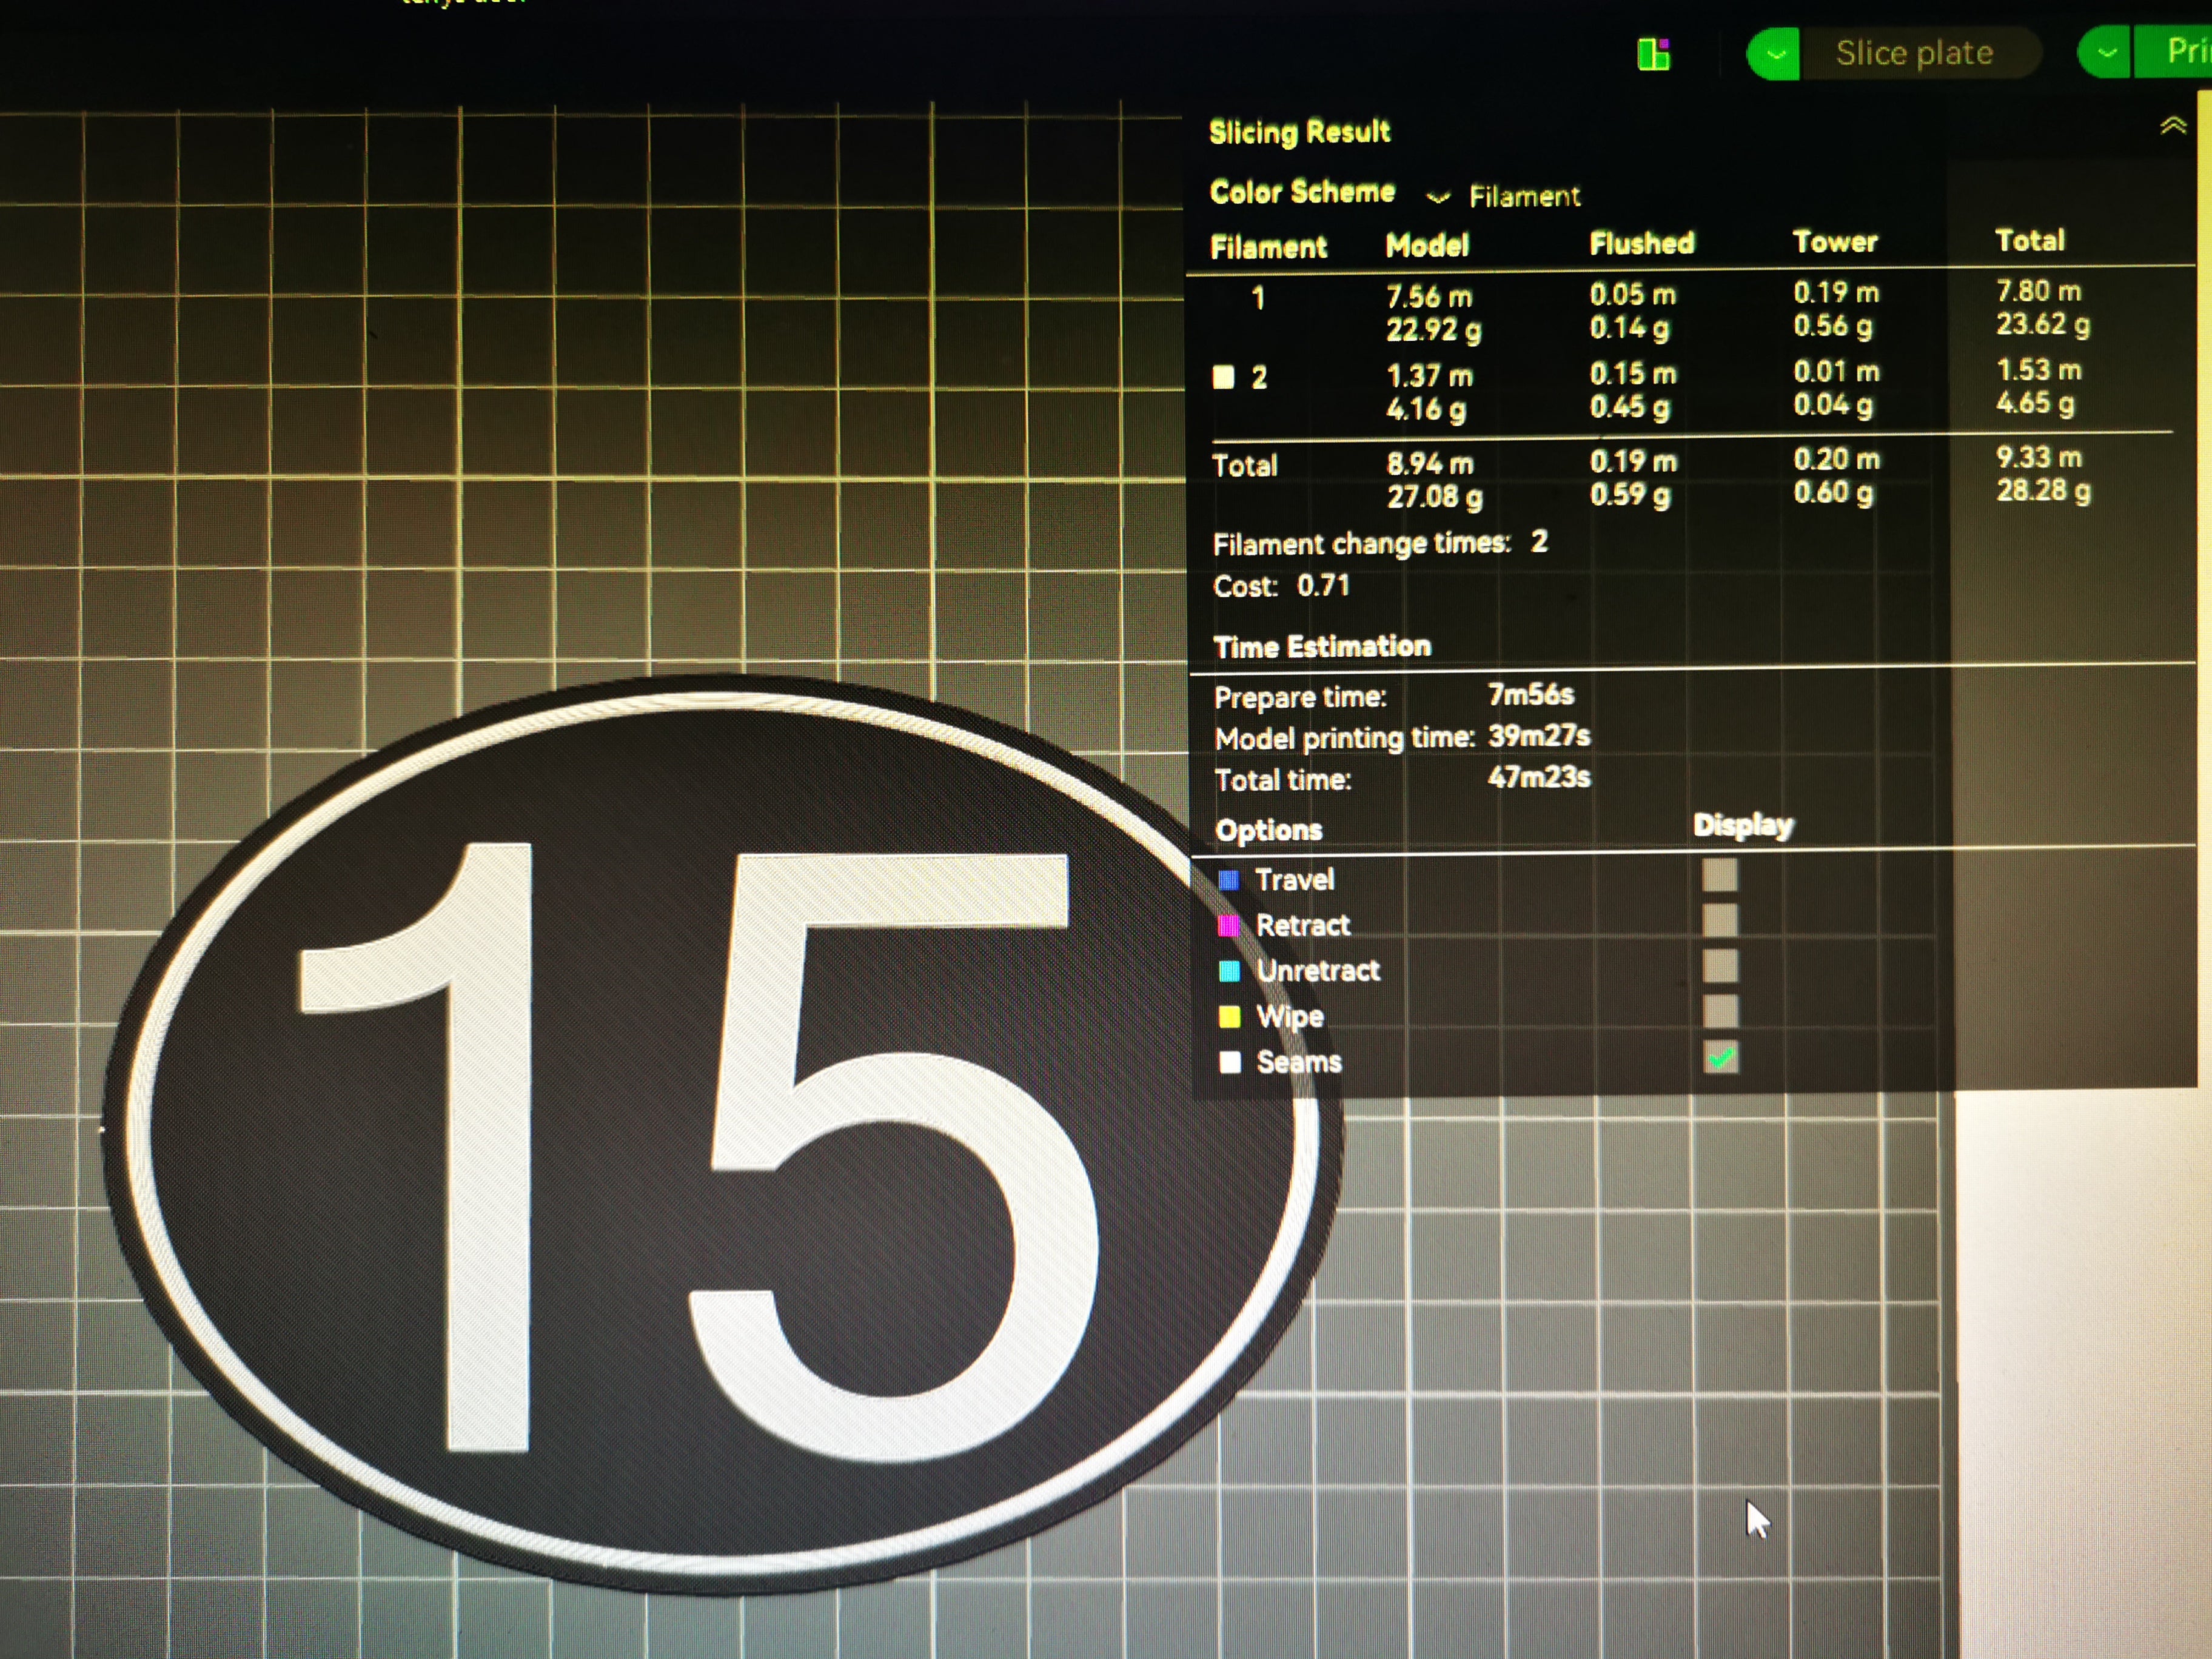
Task: Show Unretract moves via its checkbox
Action: (1721, 966)
